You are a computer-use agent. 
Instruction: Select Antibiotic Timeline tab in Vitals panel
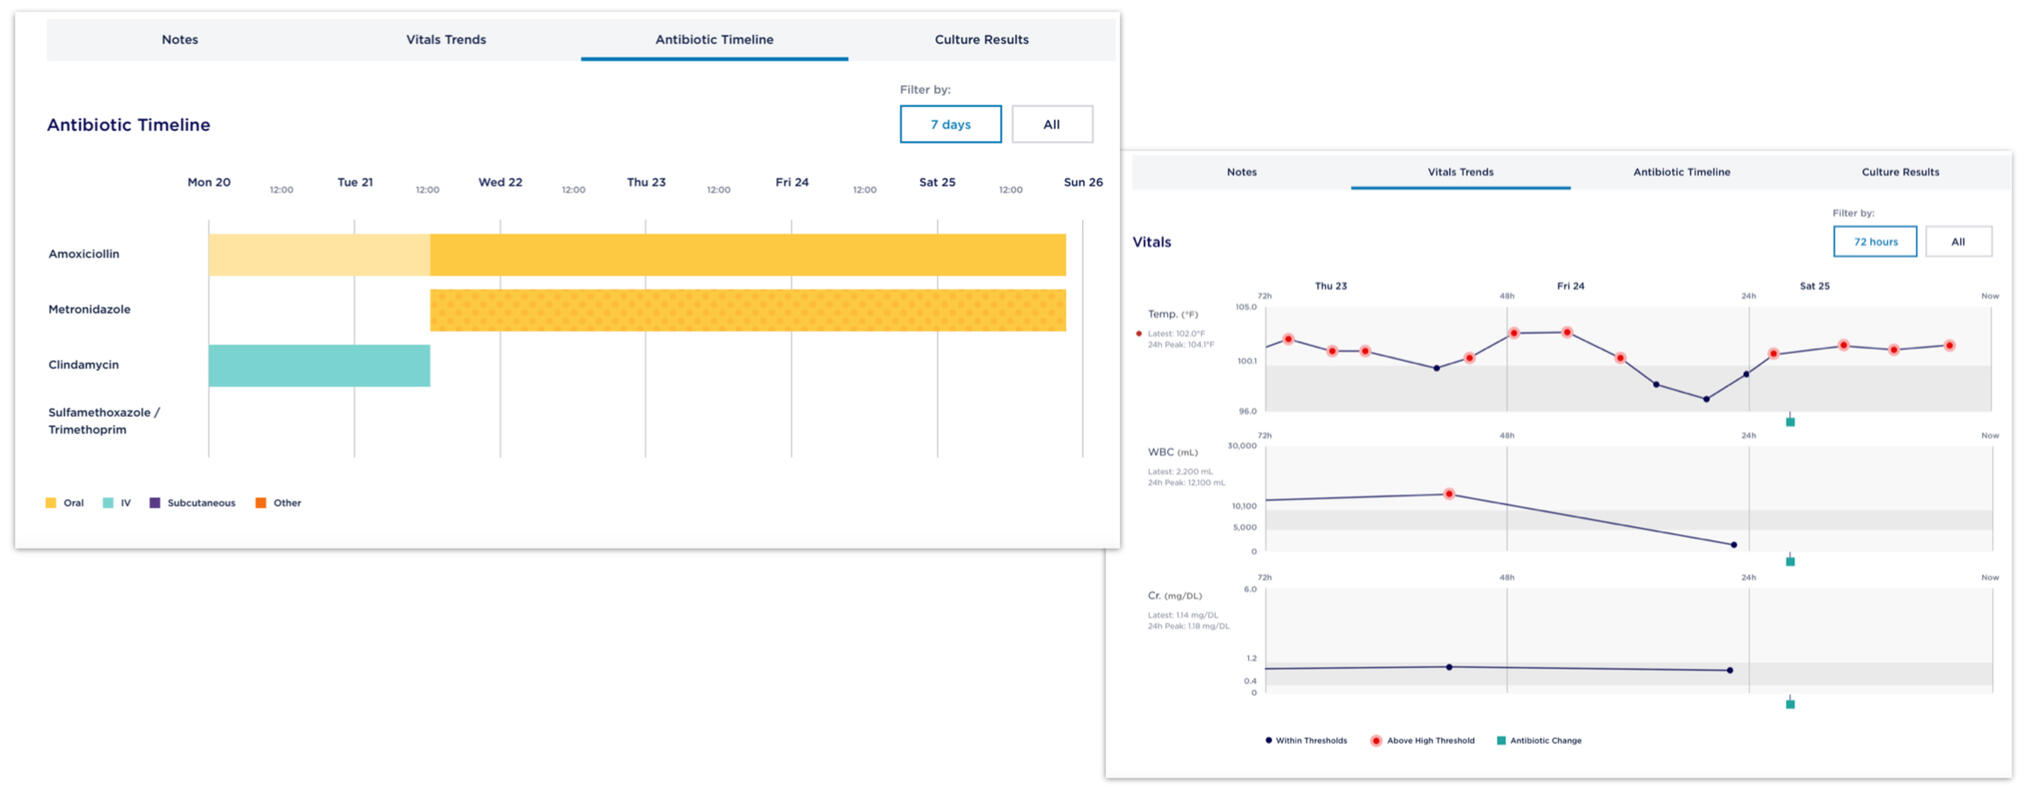click(x=1681, y=172)
